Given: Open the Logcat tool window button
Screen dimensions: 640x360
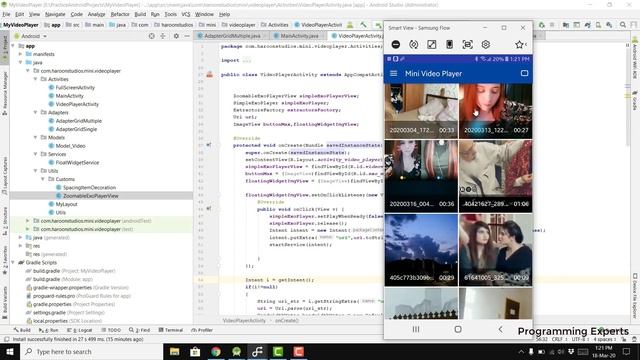Looking at the screenshot, I should pyautogui.click(x=79, y=330).
